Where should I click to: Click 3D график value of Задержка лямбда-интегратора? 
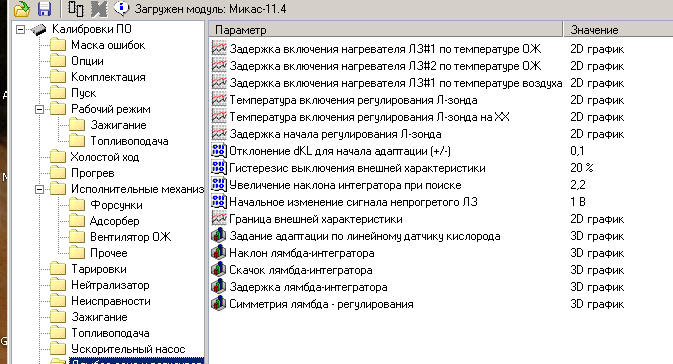pos(597,287)
